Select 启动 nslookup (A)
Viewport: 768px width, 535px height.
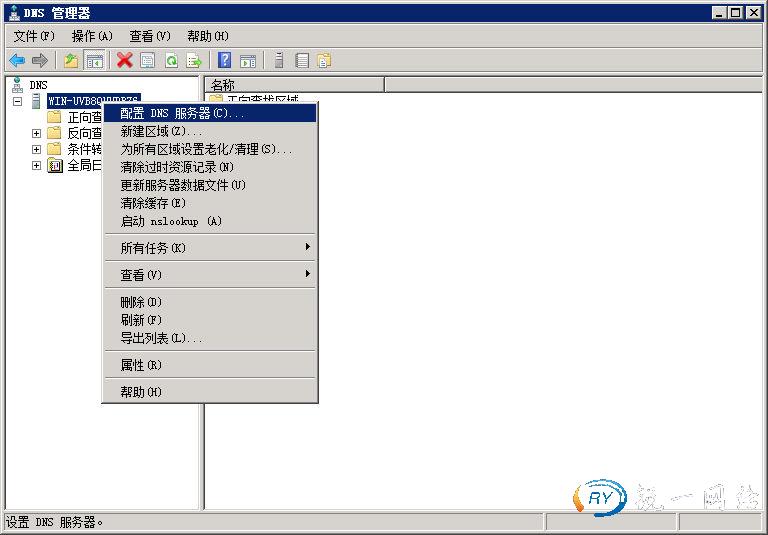(210, 221)
